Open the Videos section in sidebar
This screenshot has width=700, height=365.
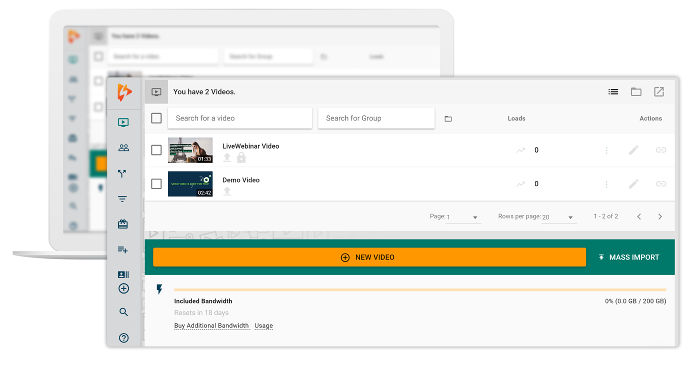[123, 122]
